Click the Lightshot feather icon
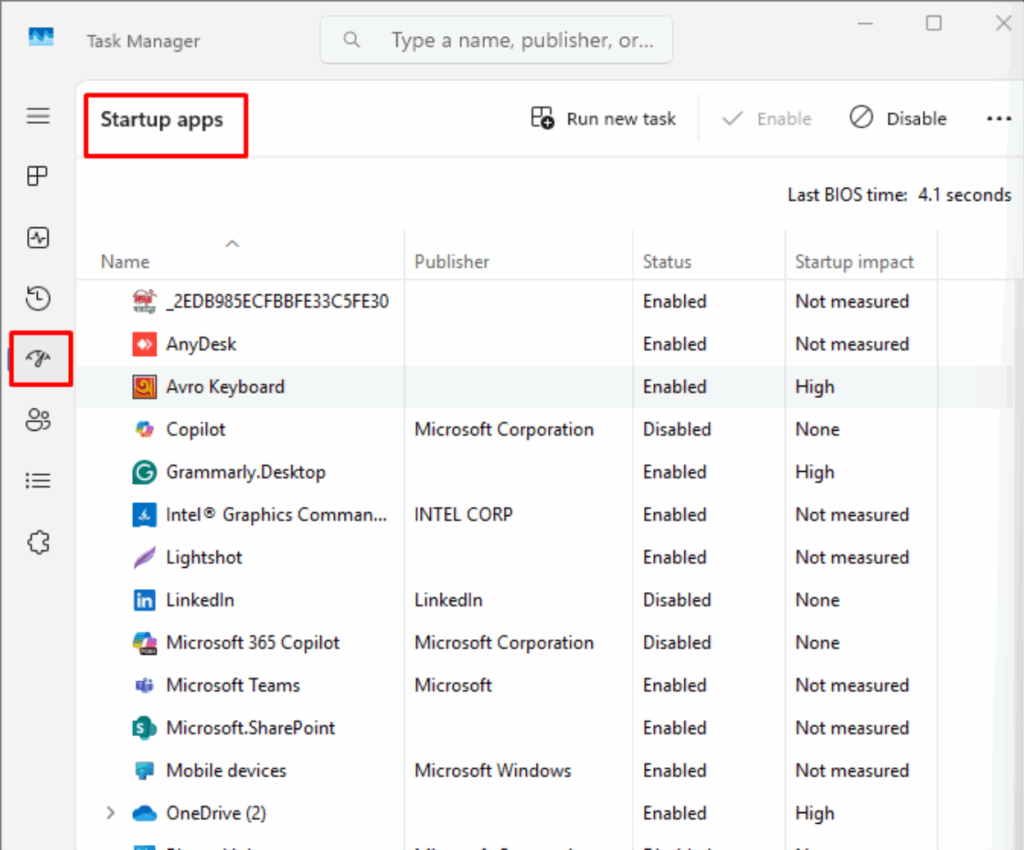This screenshot has height=850, width=1024. (144, 558)
